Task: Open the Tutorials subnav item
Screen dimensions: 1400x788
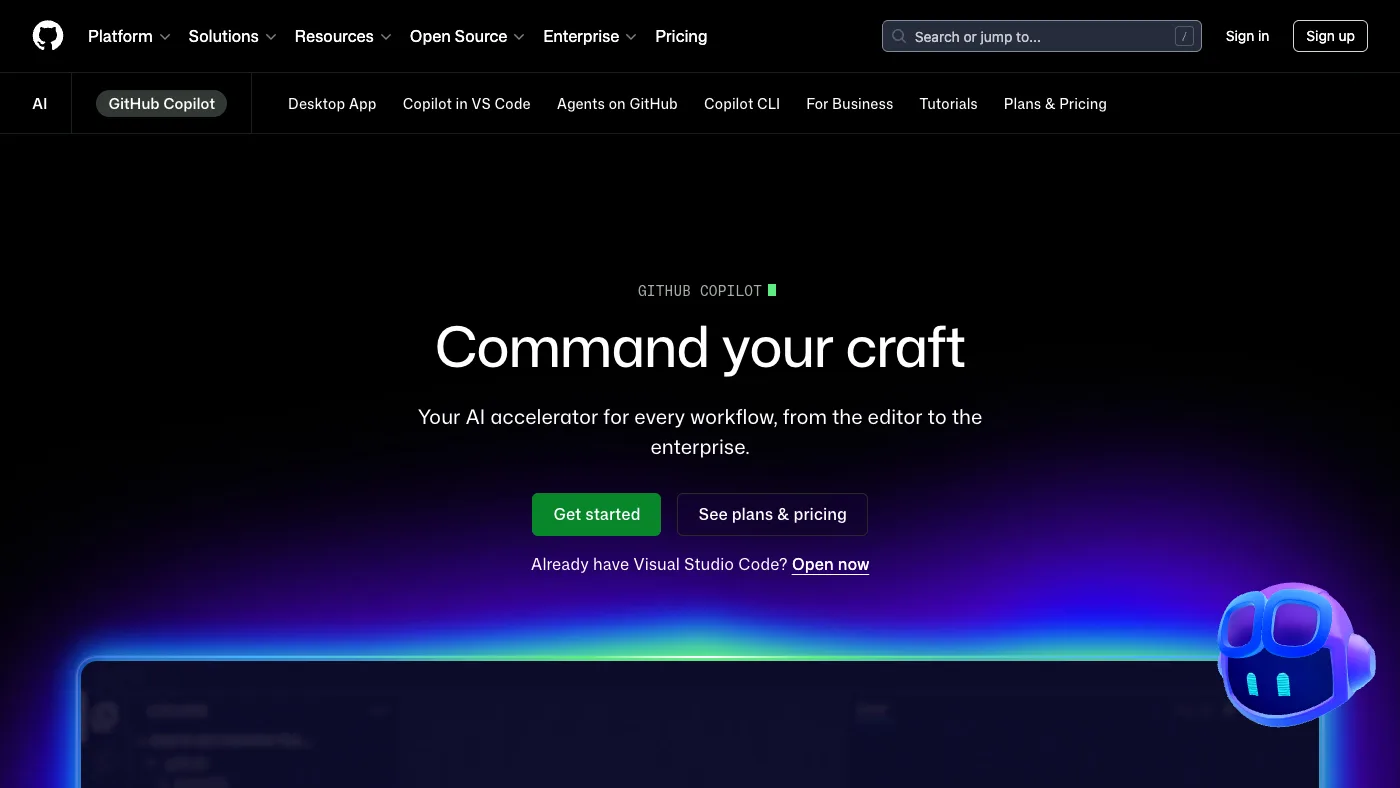Action: pyautogui.click(x=949, y=103)
